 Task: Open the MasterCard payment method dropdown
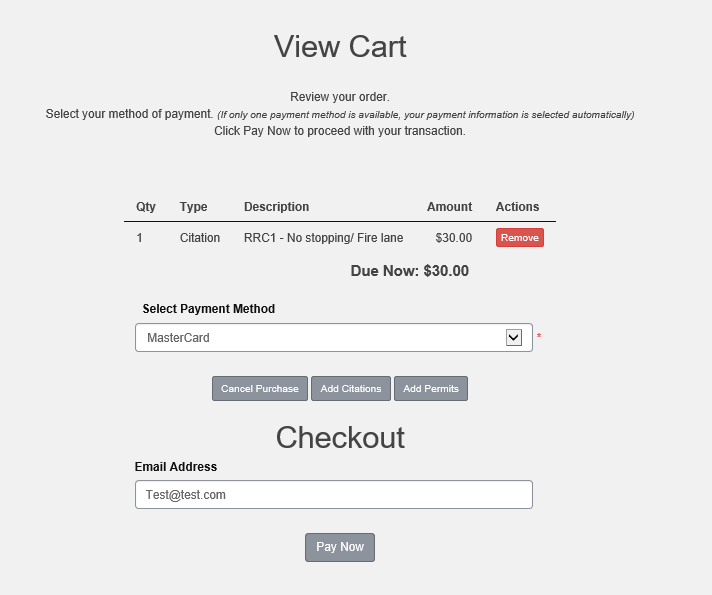click(x=334, y=337)
